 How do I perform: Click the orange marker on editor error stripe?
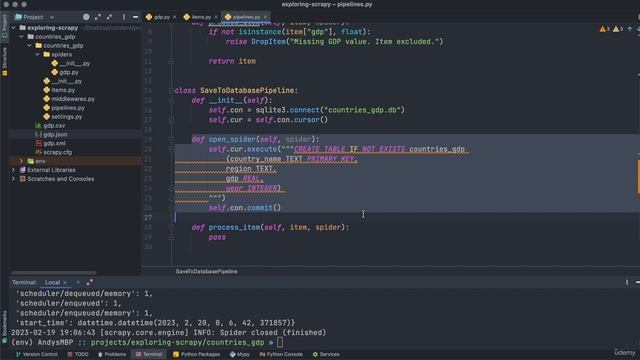[638, 176]
